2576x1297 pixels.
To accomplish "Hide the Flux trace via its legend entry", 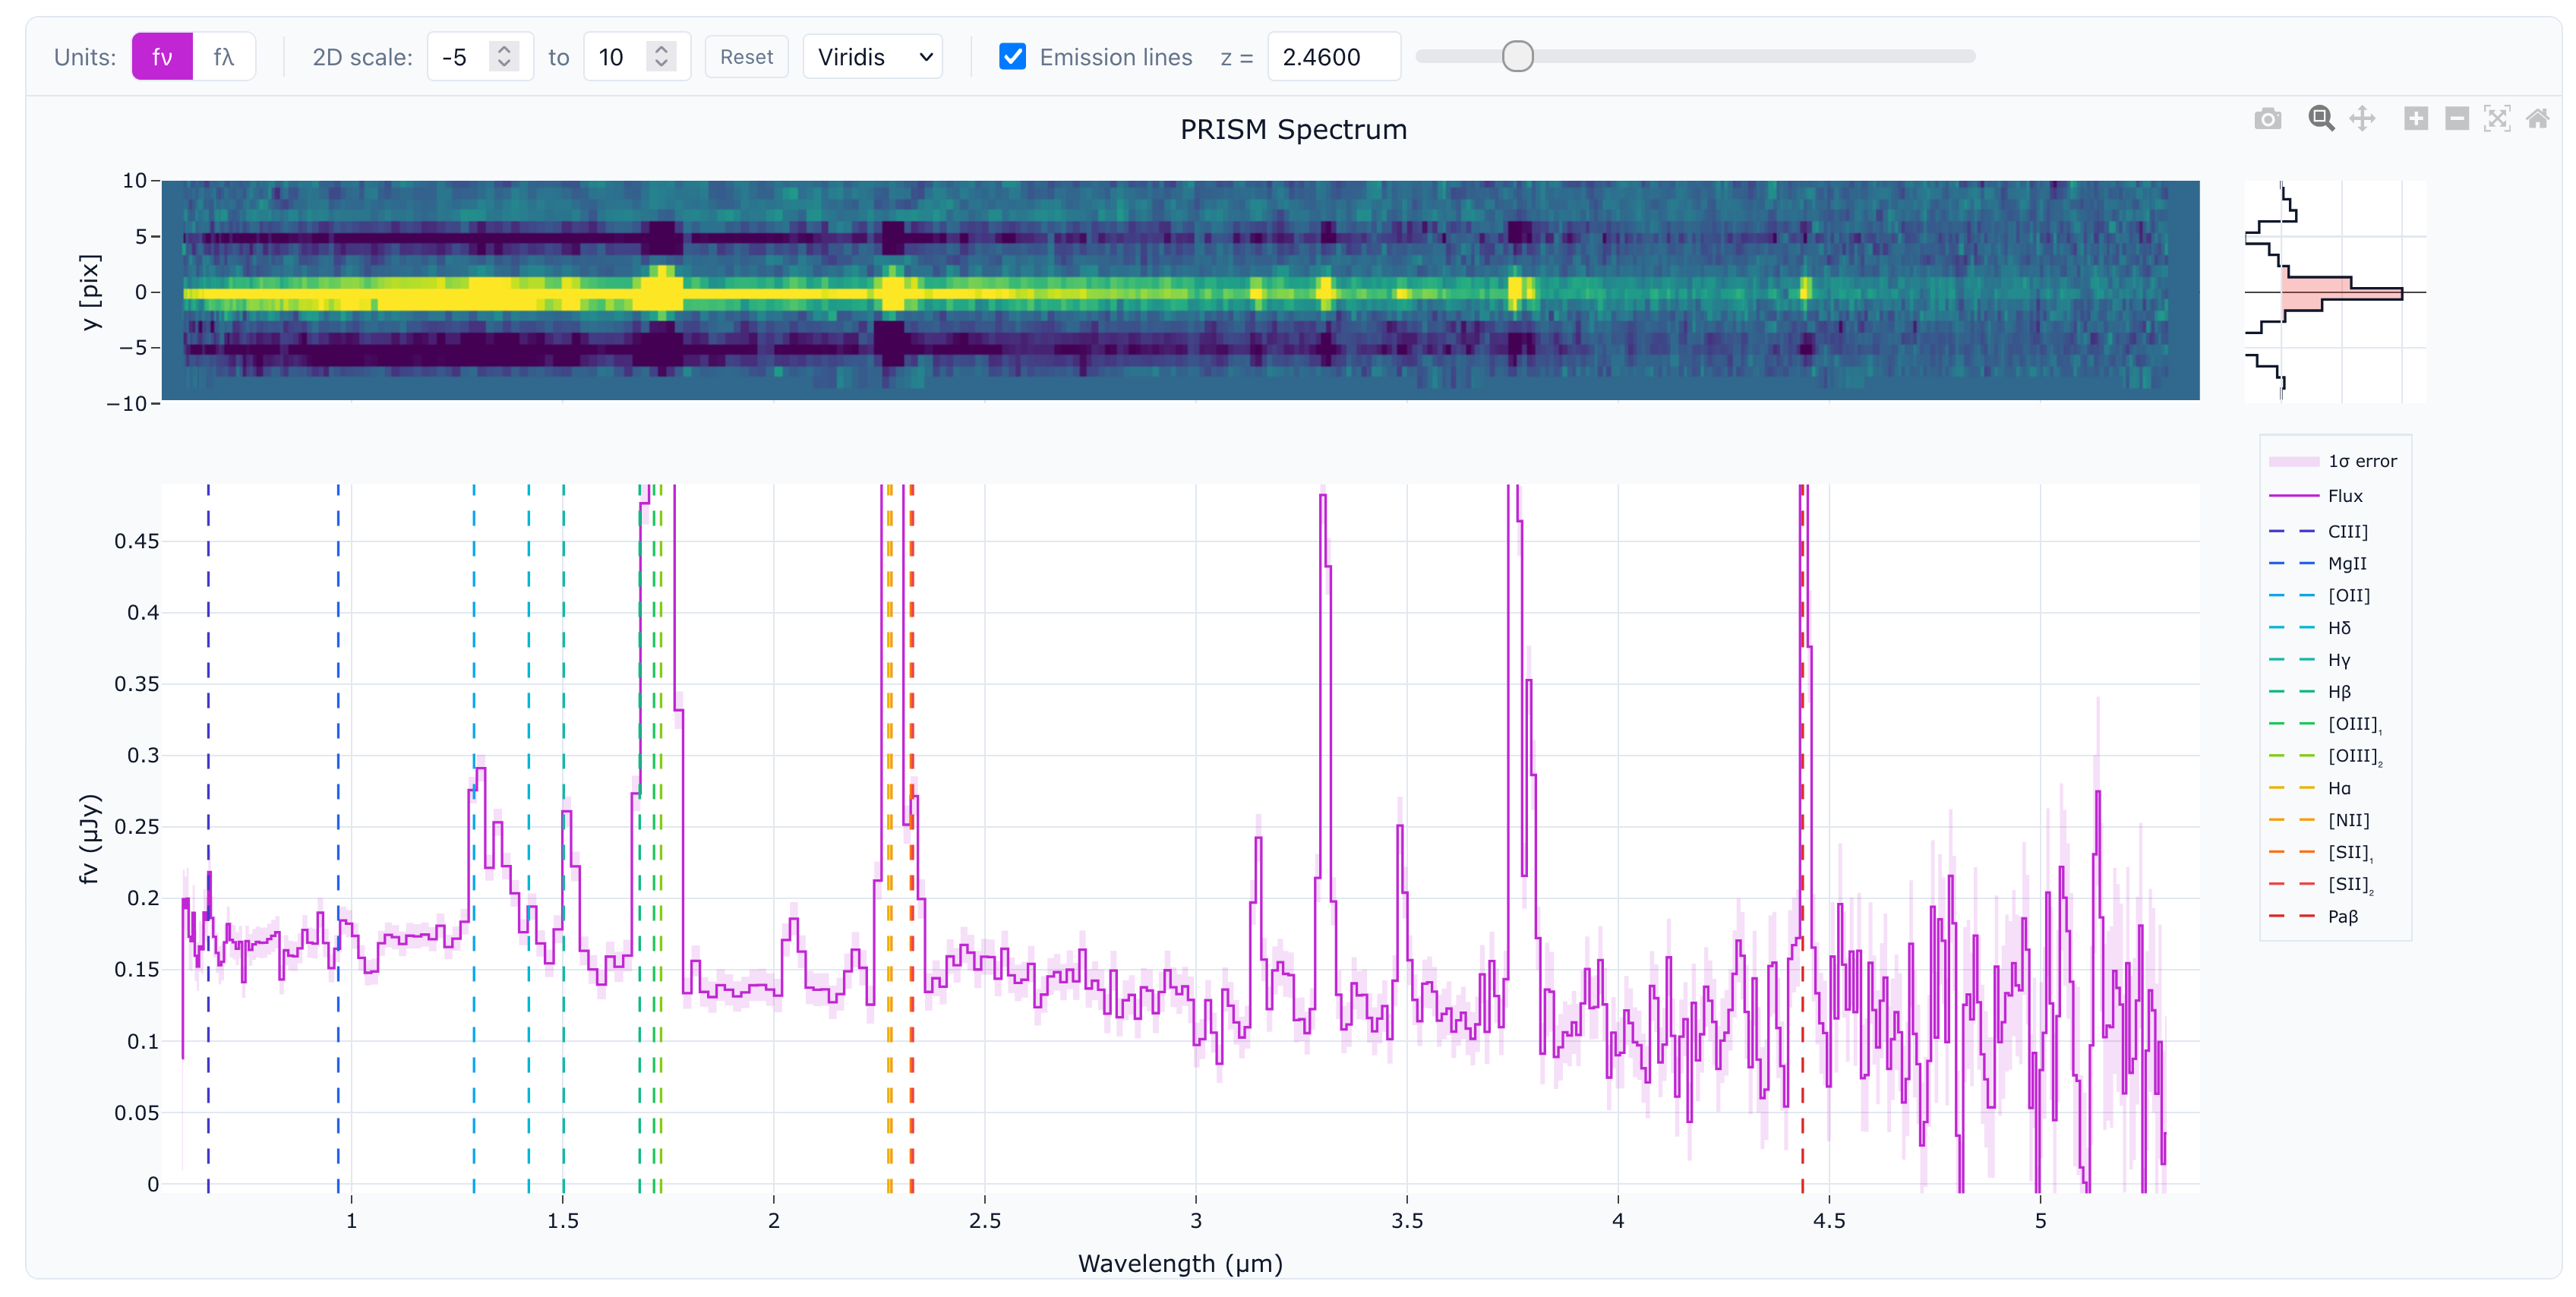I will (2347, 494).
